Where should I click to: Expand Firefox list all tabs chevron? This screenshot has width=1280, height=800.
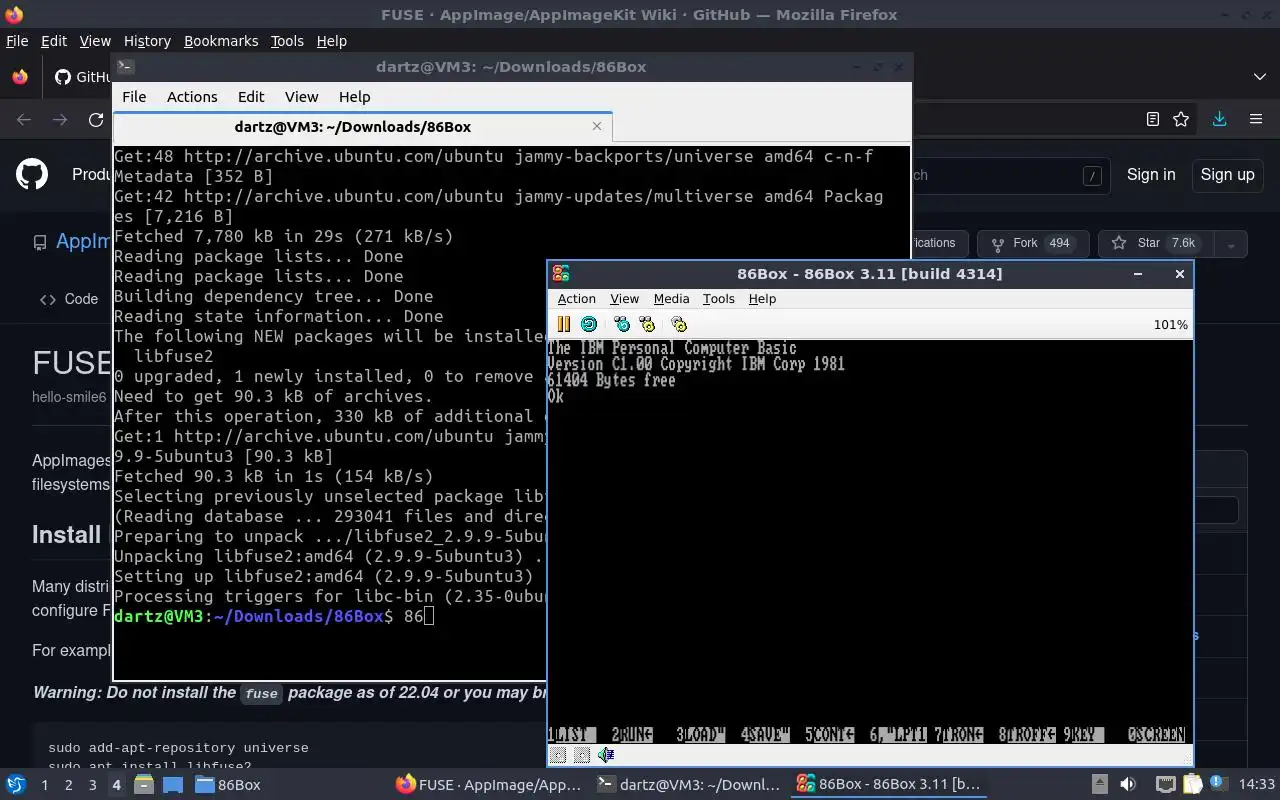[1259, 77]
